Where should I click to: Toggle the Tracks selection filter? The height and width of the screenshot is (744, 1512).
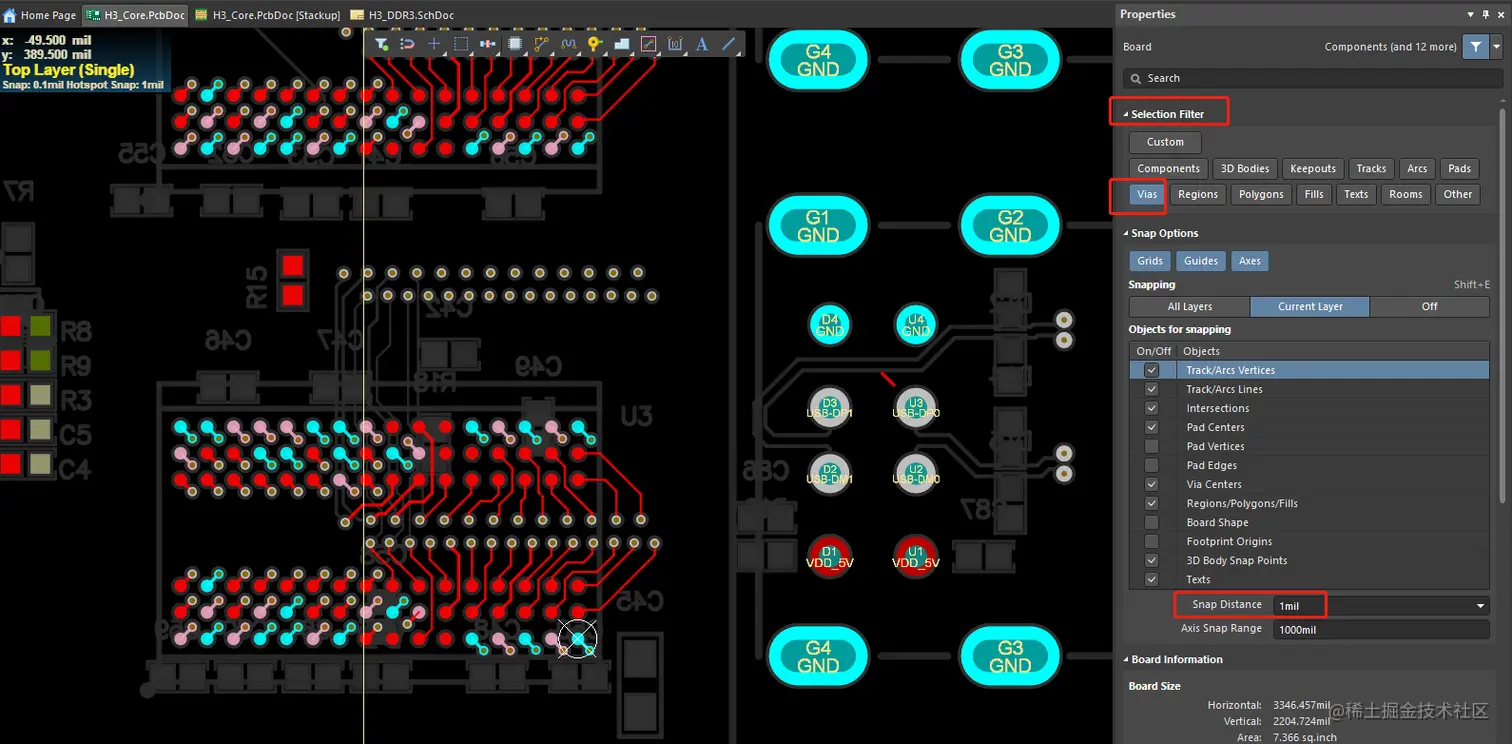pos(1371,168)
